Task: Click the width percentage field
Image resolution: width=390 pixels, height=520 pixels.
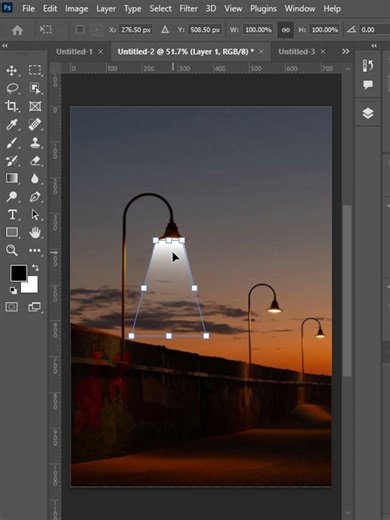Action: [x=258, y=30]
